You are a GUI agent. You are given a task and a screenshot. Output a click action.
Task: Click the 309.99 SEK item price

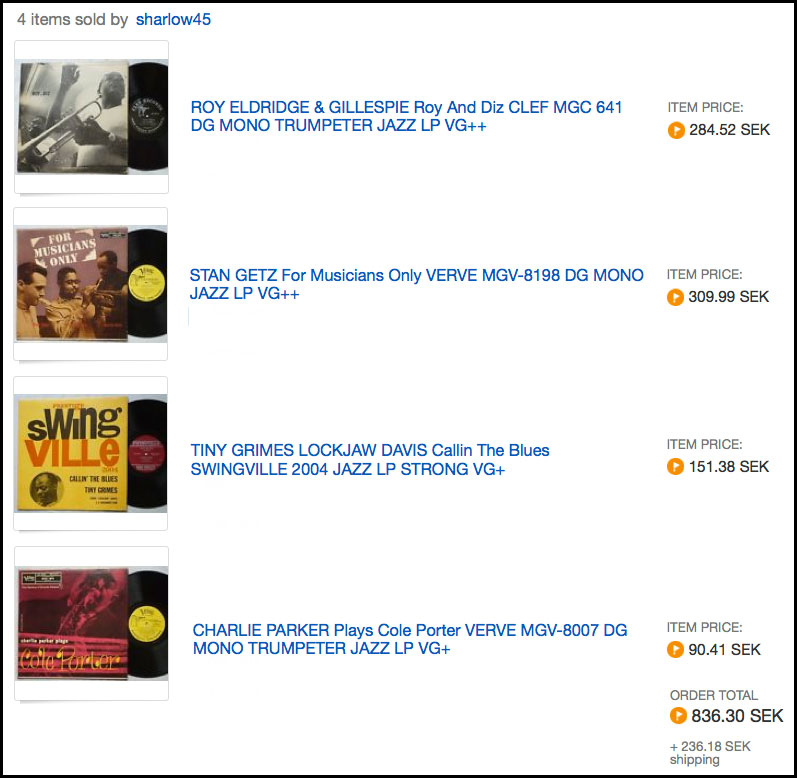pyautogui.click(x=728, y=297)
